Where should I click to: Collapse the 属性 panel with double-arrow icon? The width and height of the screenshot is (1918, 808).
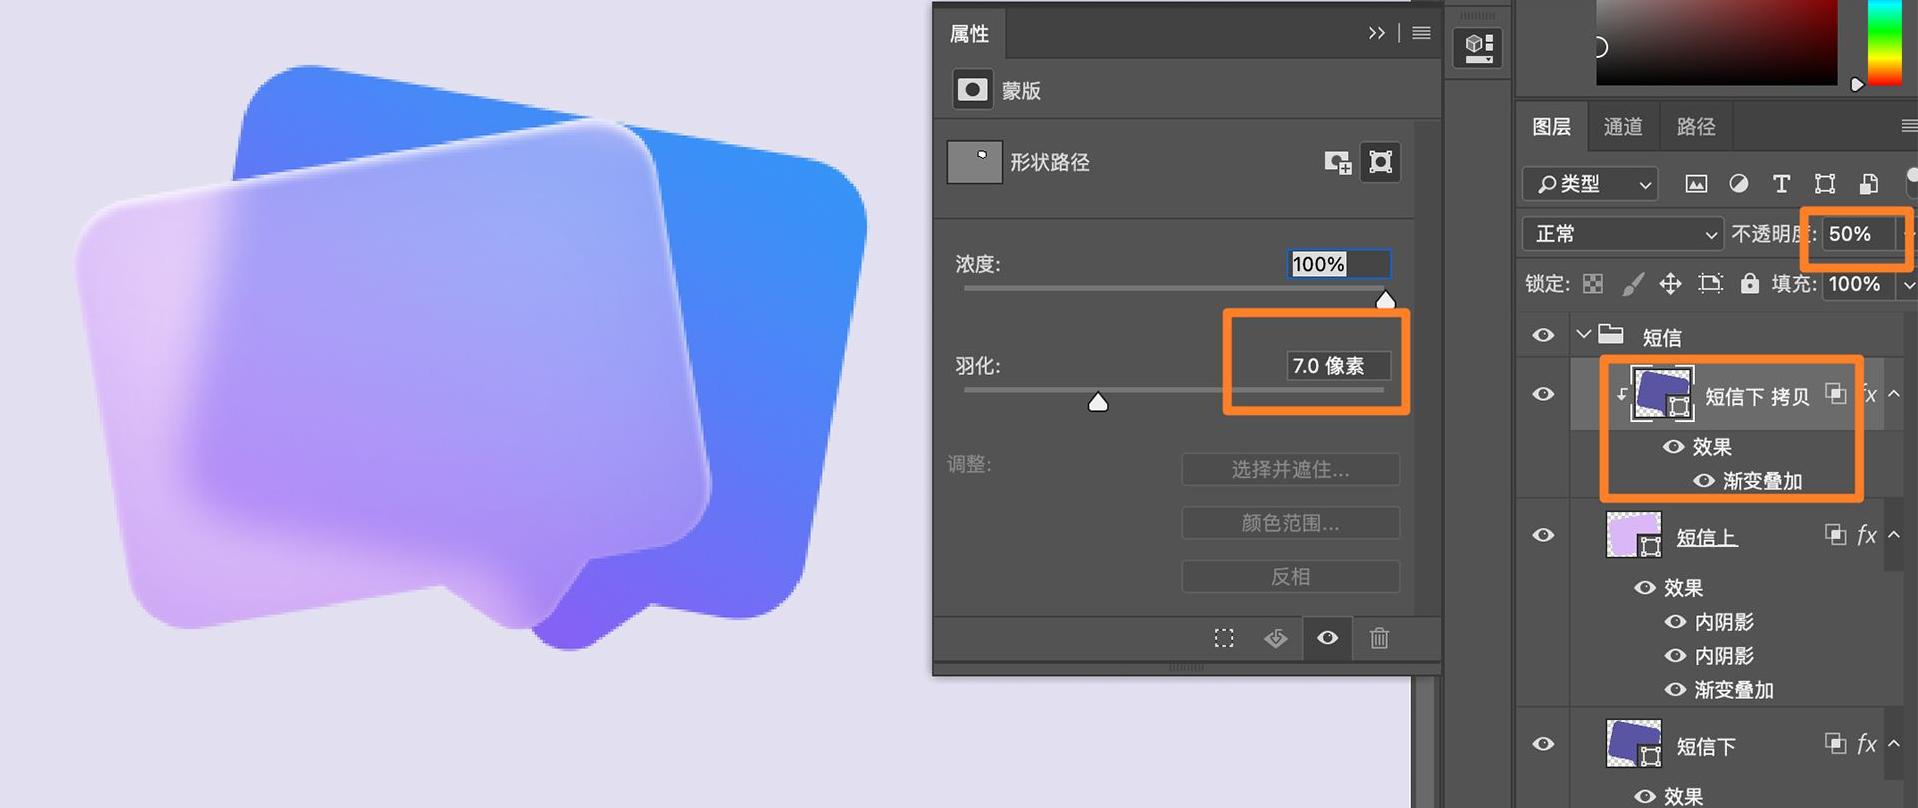[x=1377, y=33]
